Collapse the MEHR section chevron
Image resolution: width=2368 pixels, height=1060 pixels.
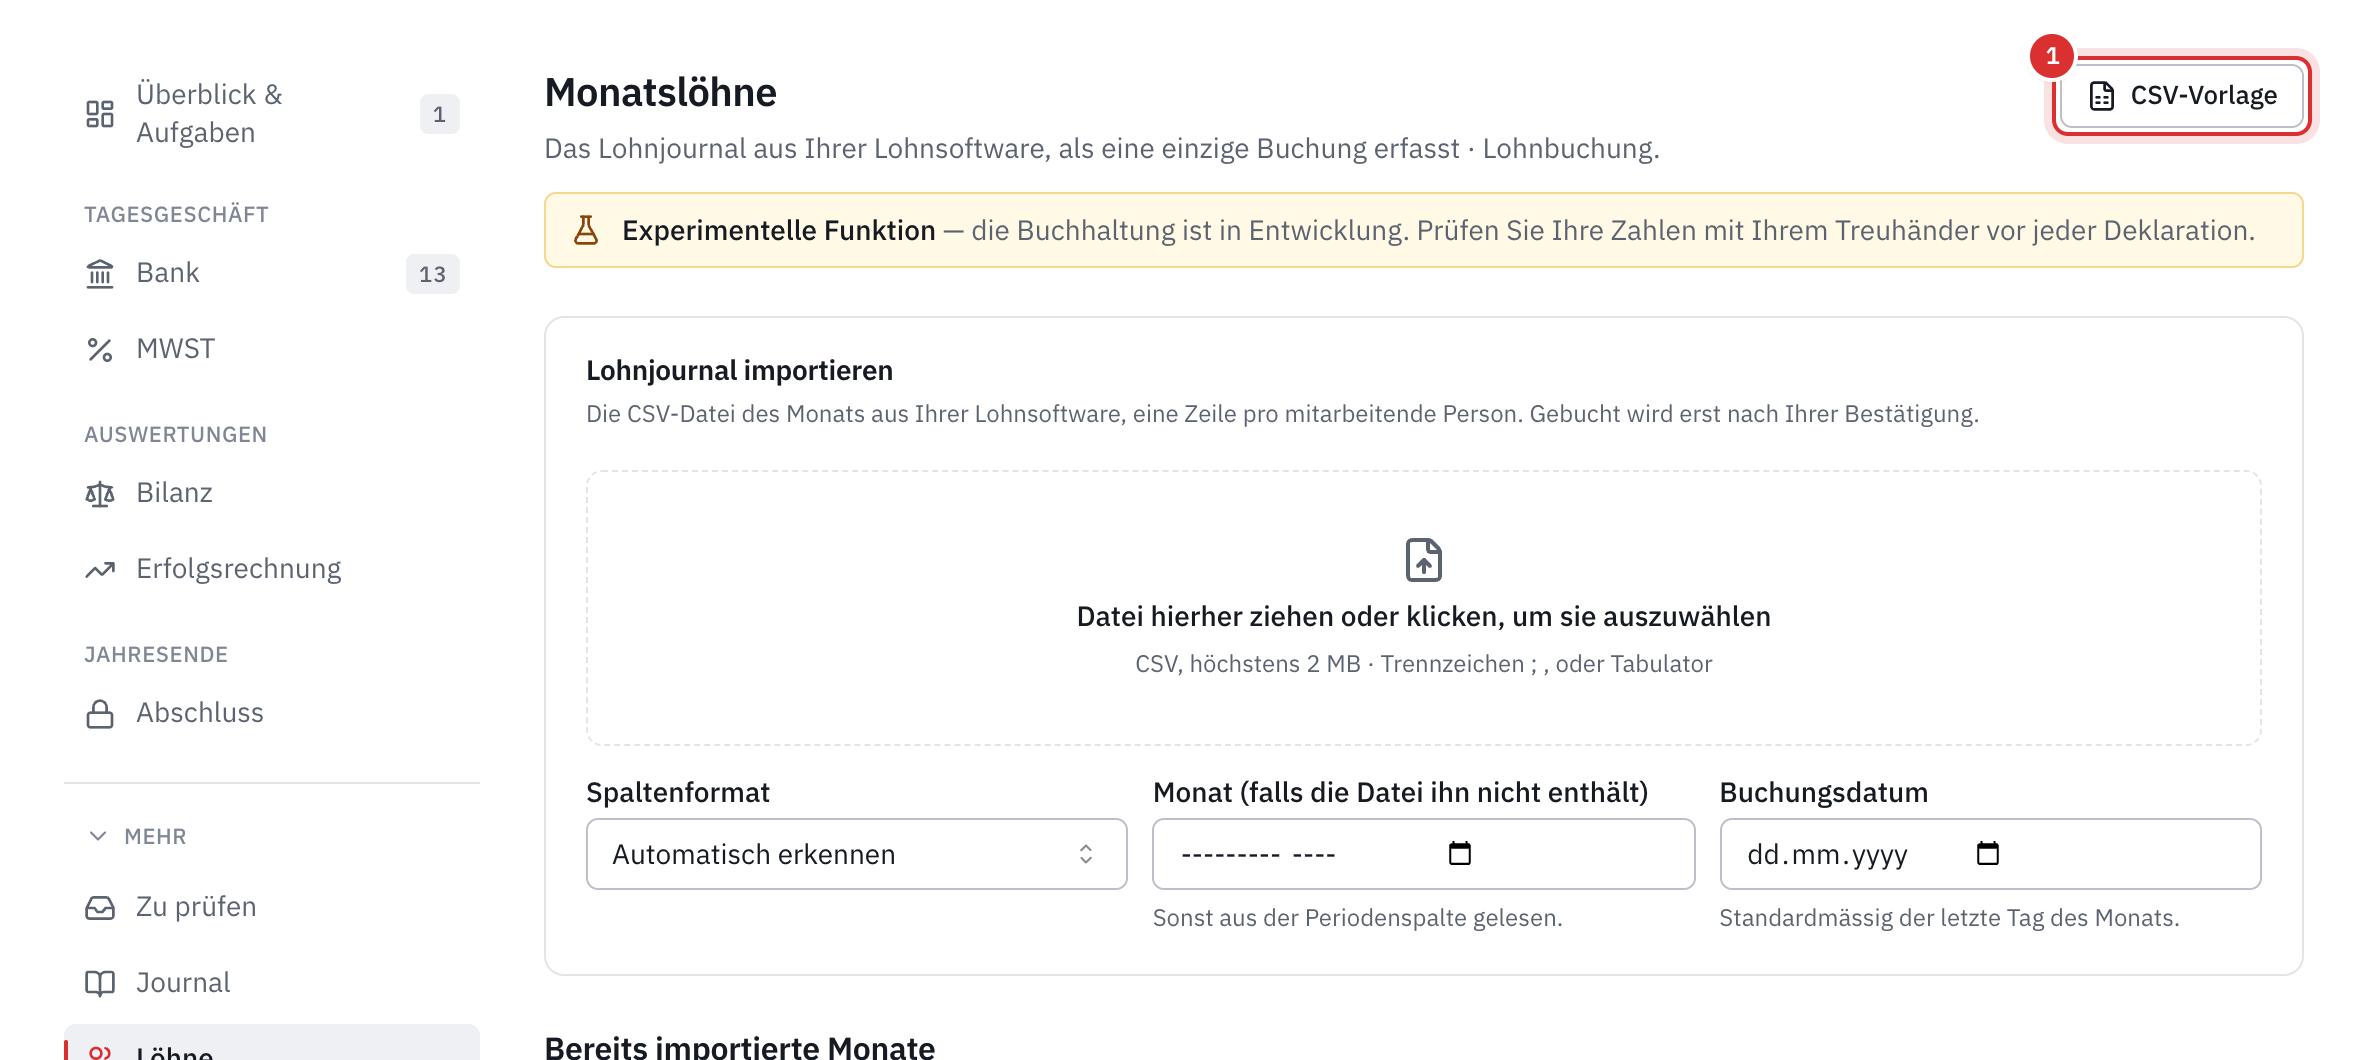tap(98, 836)
